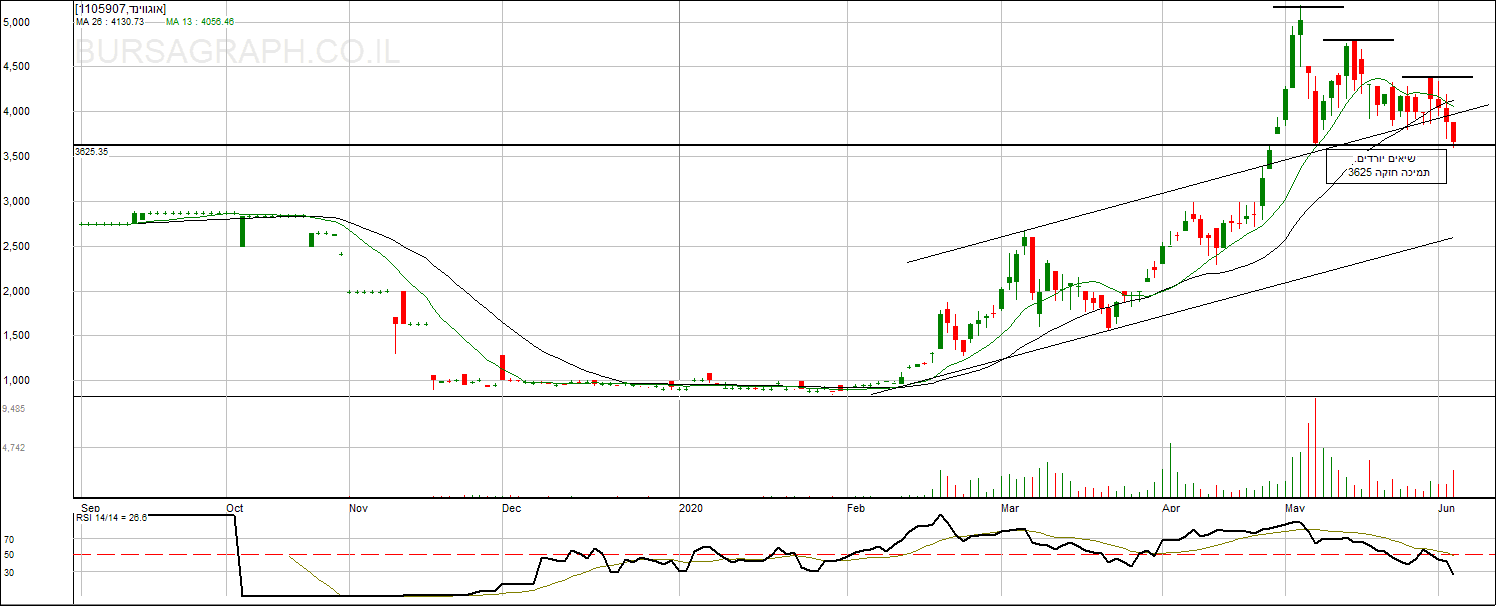The width and height of the screenshot is (1496, 606).
Task: Select the MA 26 : 4130.73 legend
Action: [x=110, y=21]
